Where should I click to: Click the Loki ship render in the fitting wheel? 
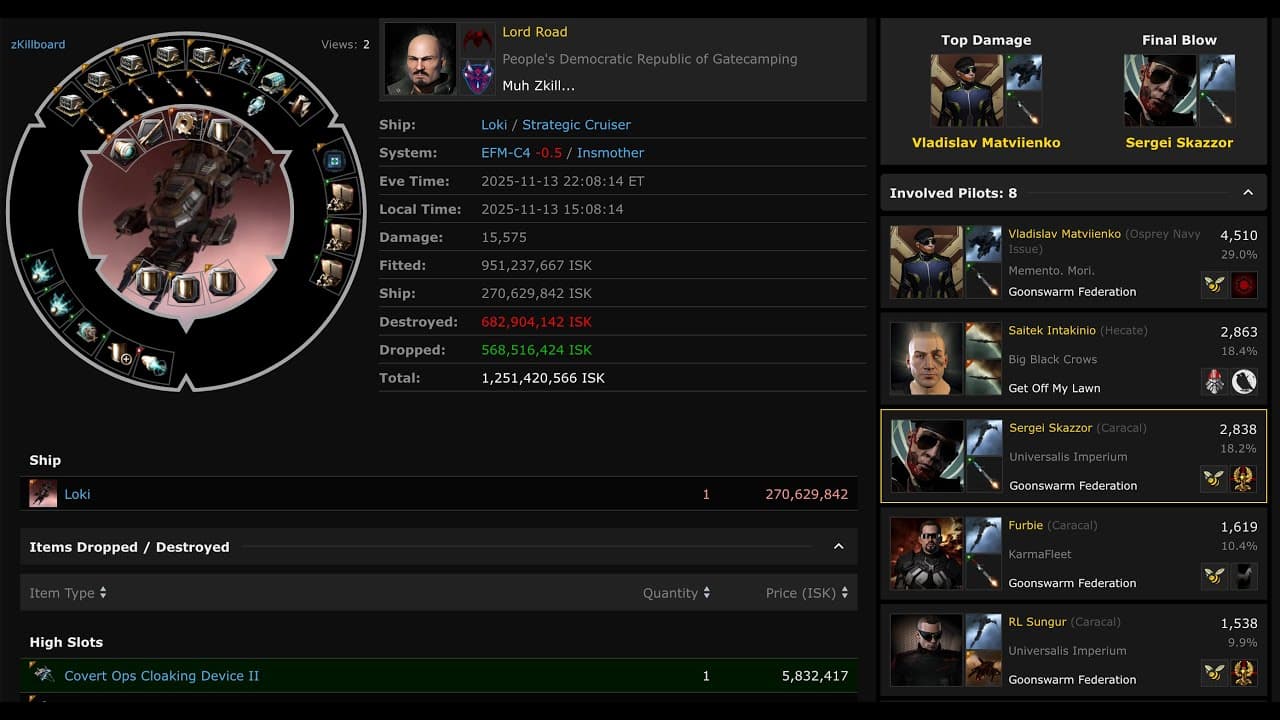[x=186, y=212]
